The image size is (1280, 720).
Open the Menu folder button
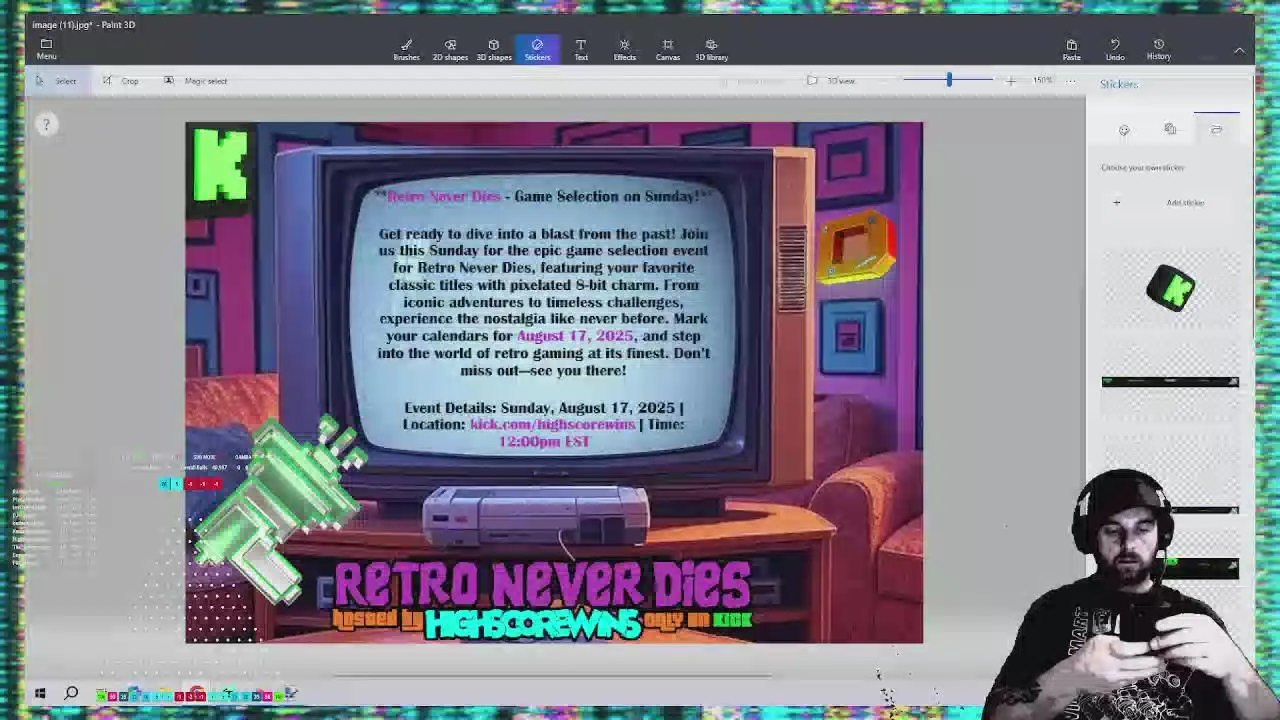pos(46,49)
